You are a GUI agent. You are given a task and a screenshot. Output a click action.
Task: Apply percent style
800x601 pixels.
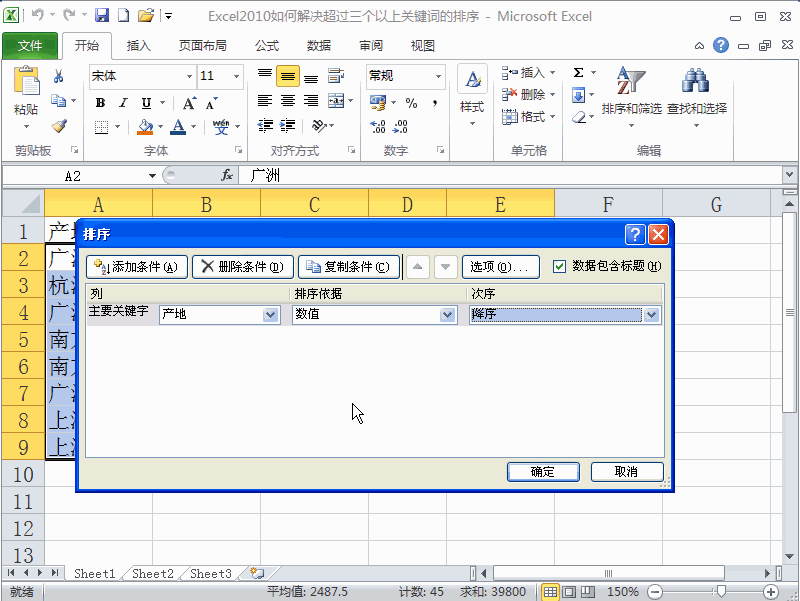click(411, 103)
